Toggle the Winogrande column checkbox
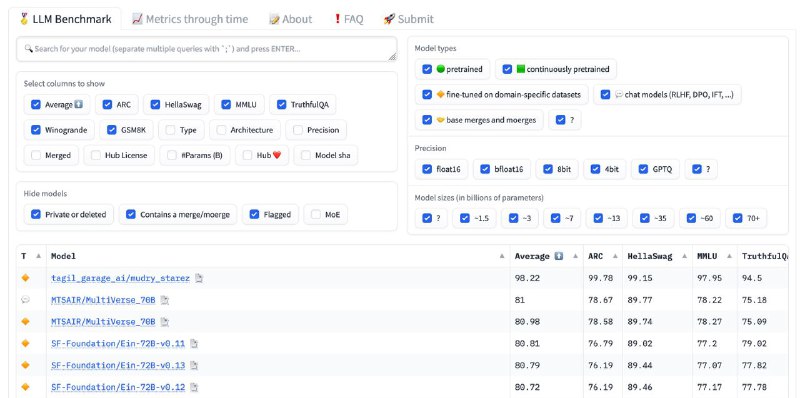The height and width of the screenshot is (398, 800). point(36,130)
